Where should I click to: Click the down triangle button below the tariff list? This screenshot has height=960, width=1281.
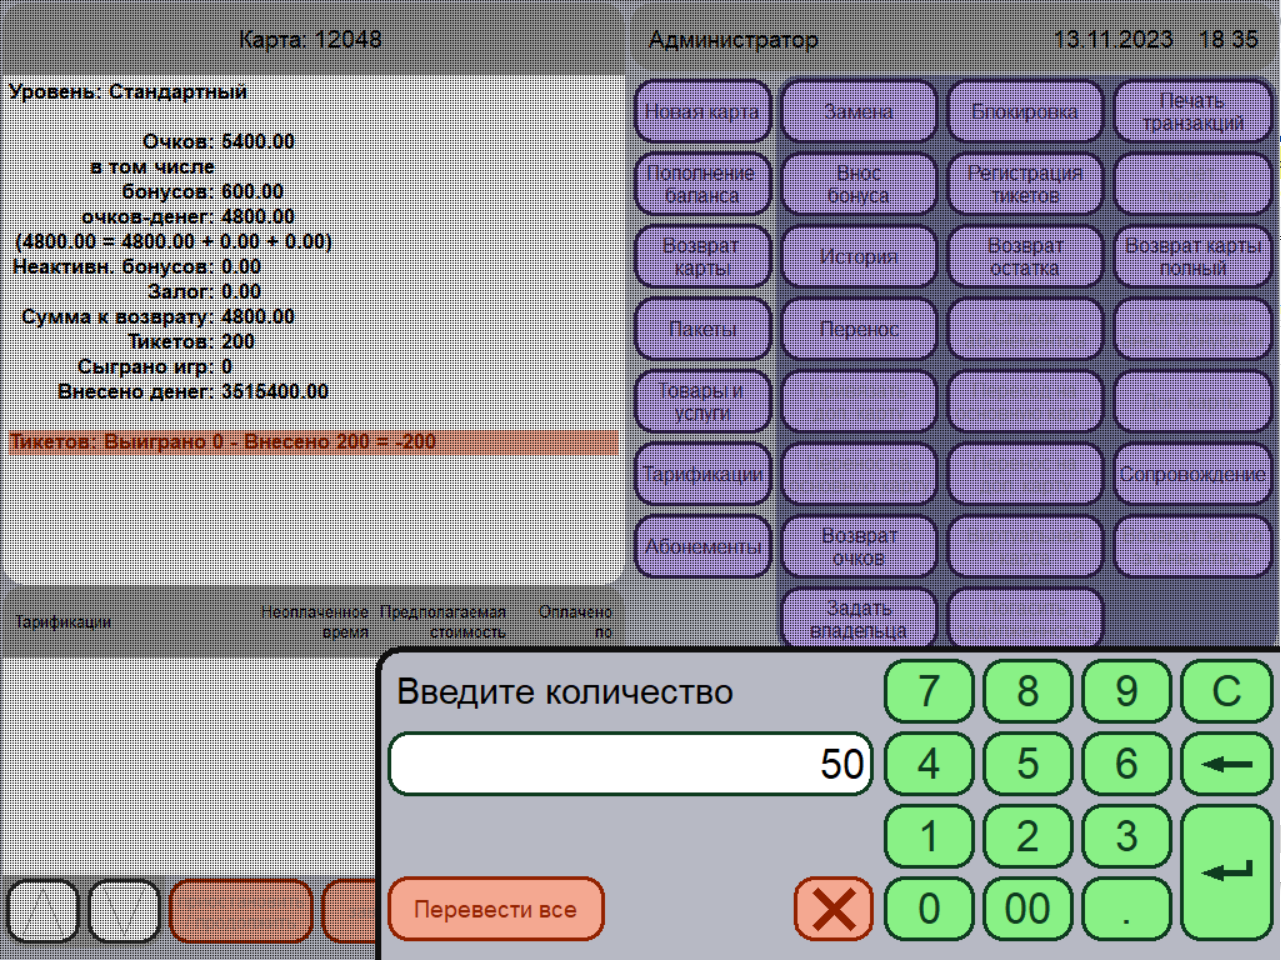pyautogui.click(x=124, y=911)
